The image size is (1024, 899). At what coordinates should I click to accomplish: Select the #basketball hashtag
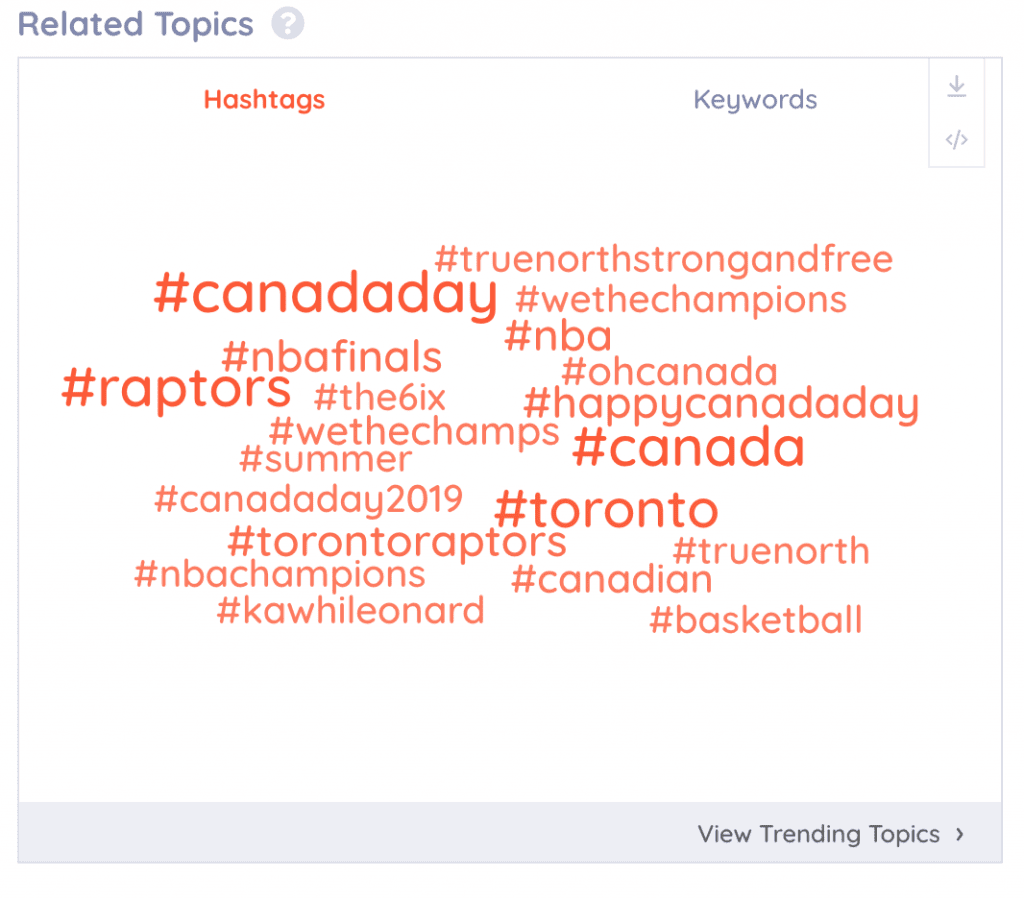(756, 620)
